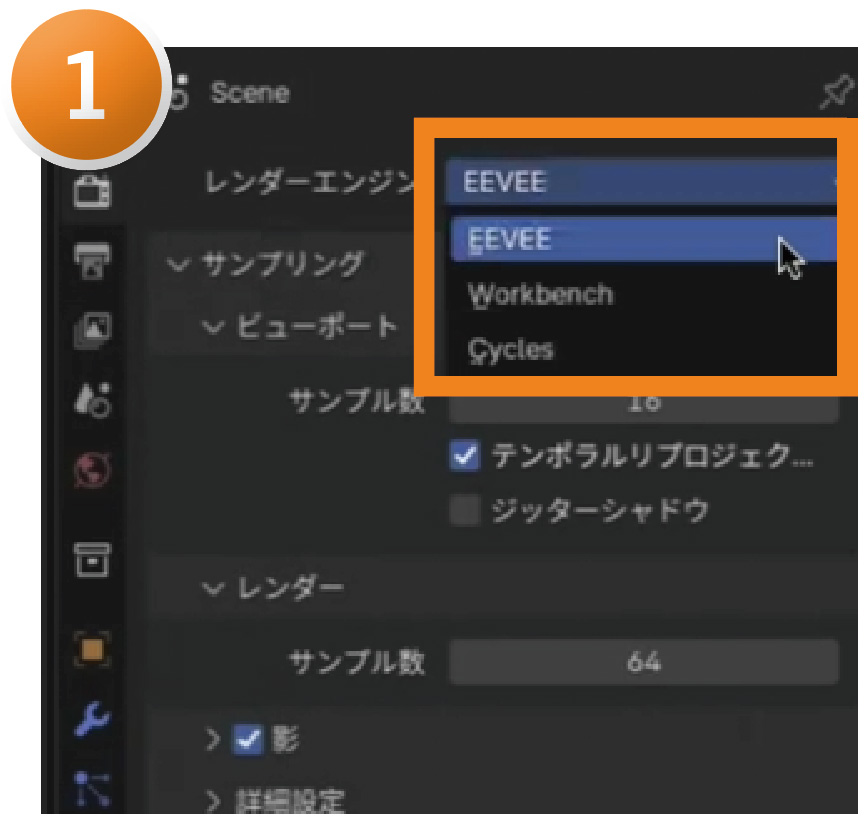The width and height of the screenshot is (864, 822).
Task: Open the View Layer properties icon
Action: (92, 329)
